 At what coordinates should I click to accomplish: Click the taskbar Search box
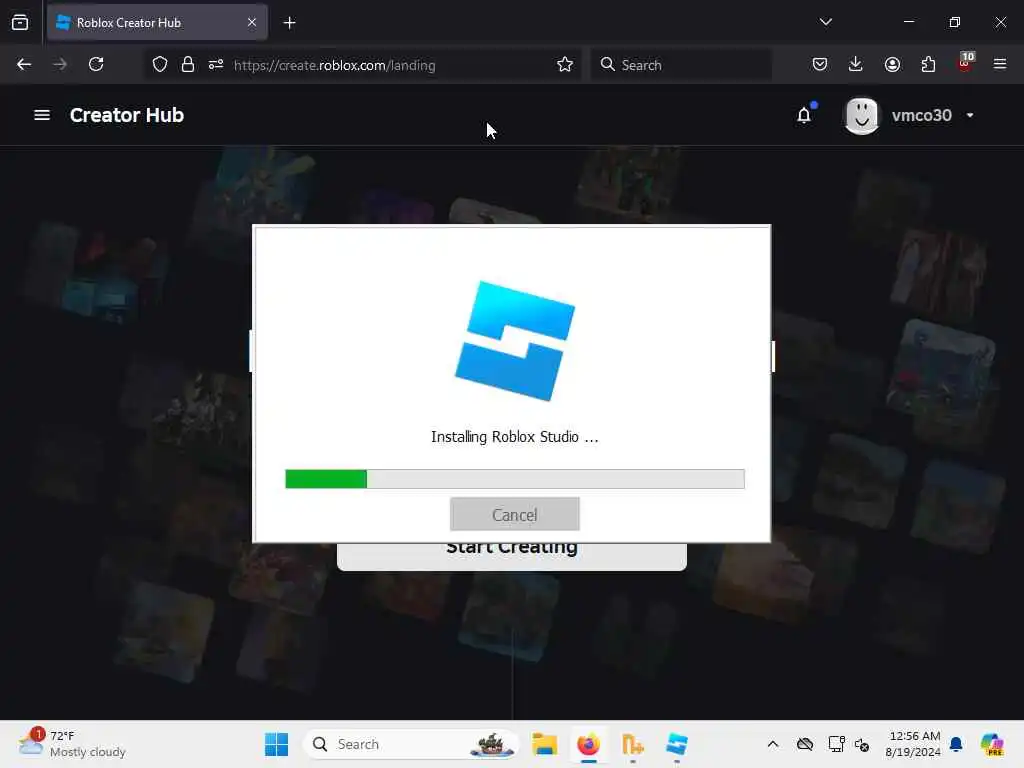tap(411, 744)
